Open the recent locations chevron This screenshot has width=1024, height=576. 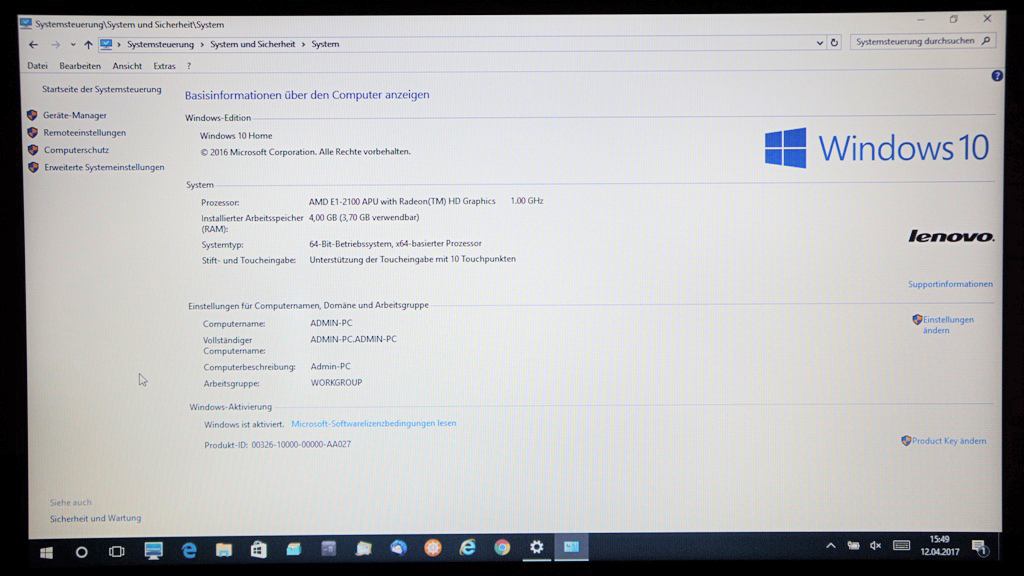[72, 44]
